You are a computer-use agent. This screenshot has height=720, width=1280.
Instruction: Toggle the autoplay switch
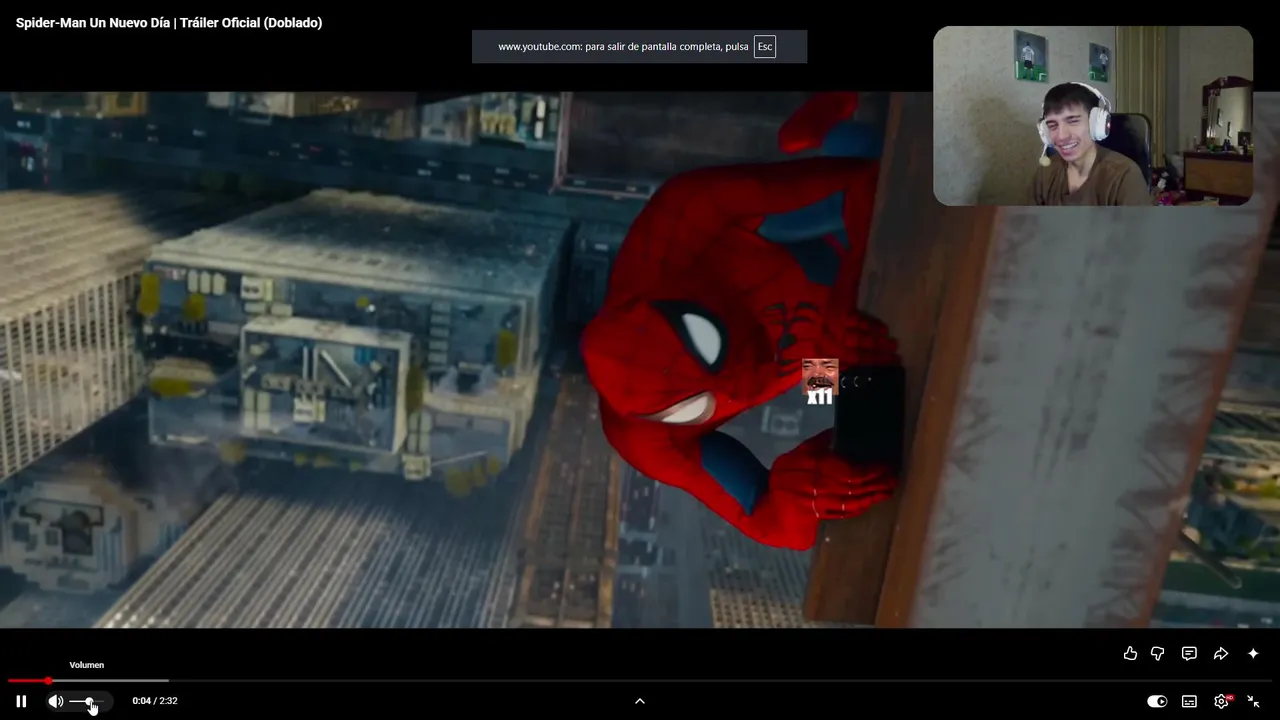click(x=1157, y=701)
